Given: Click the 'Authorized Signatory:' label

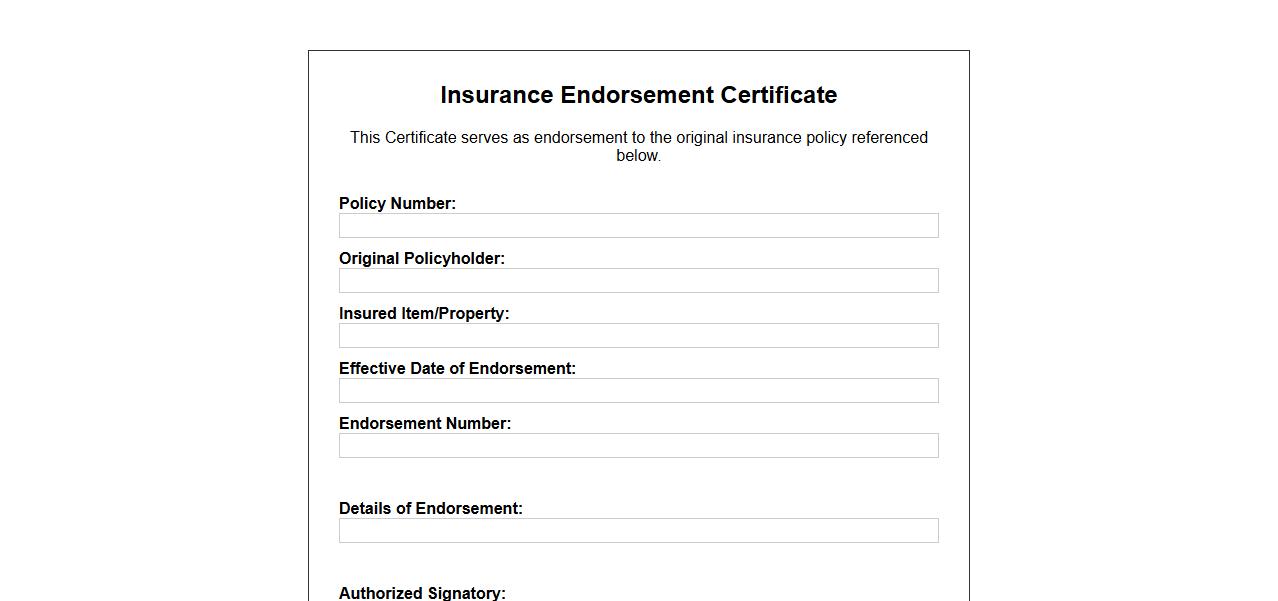Looking at the screenshot, I should (x=422, y=593).
